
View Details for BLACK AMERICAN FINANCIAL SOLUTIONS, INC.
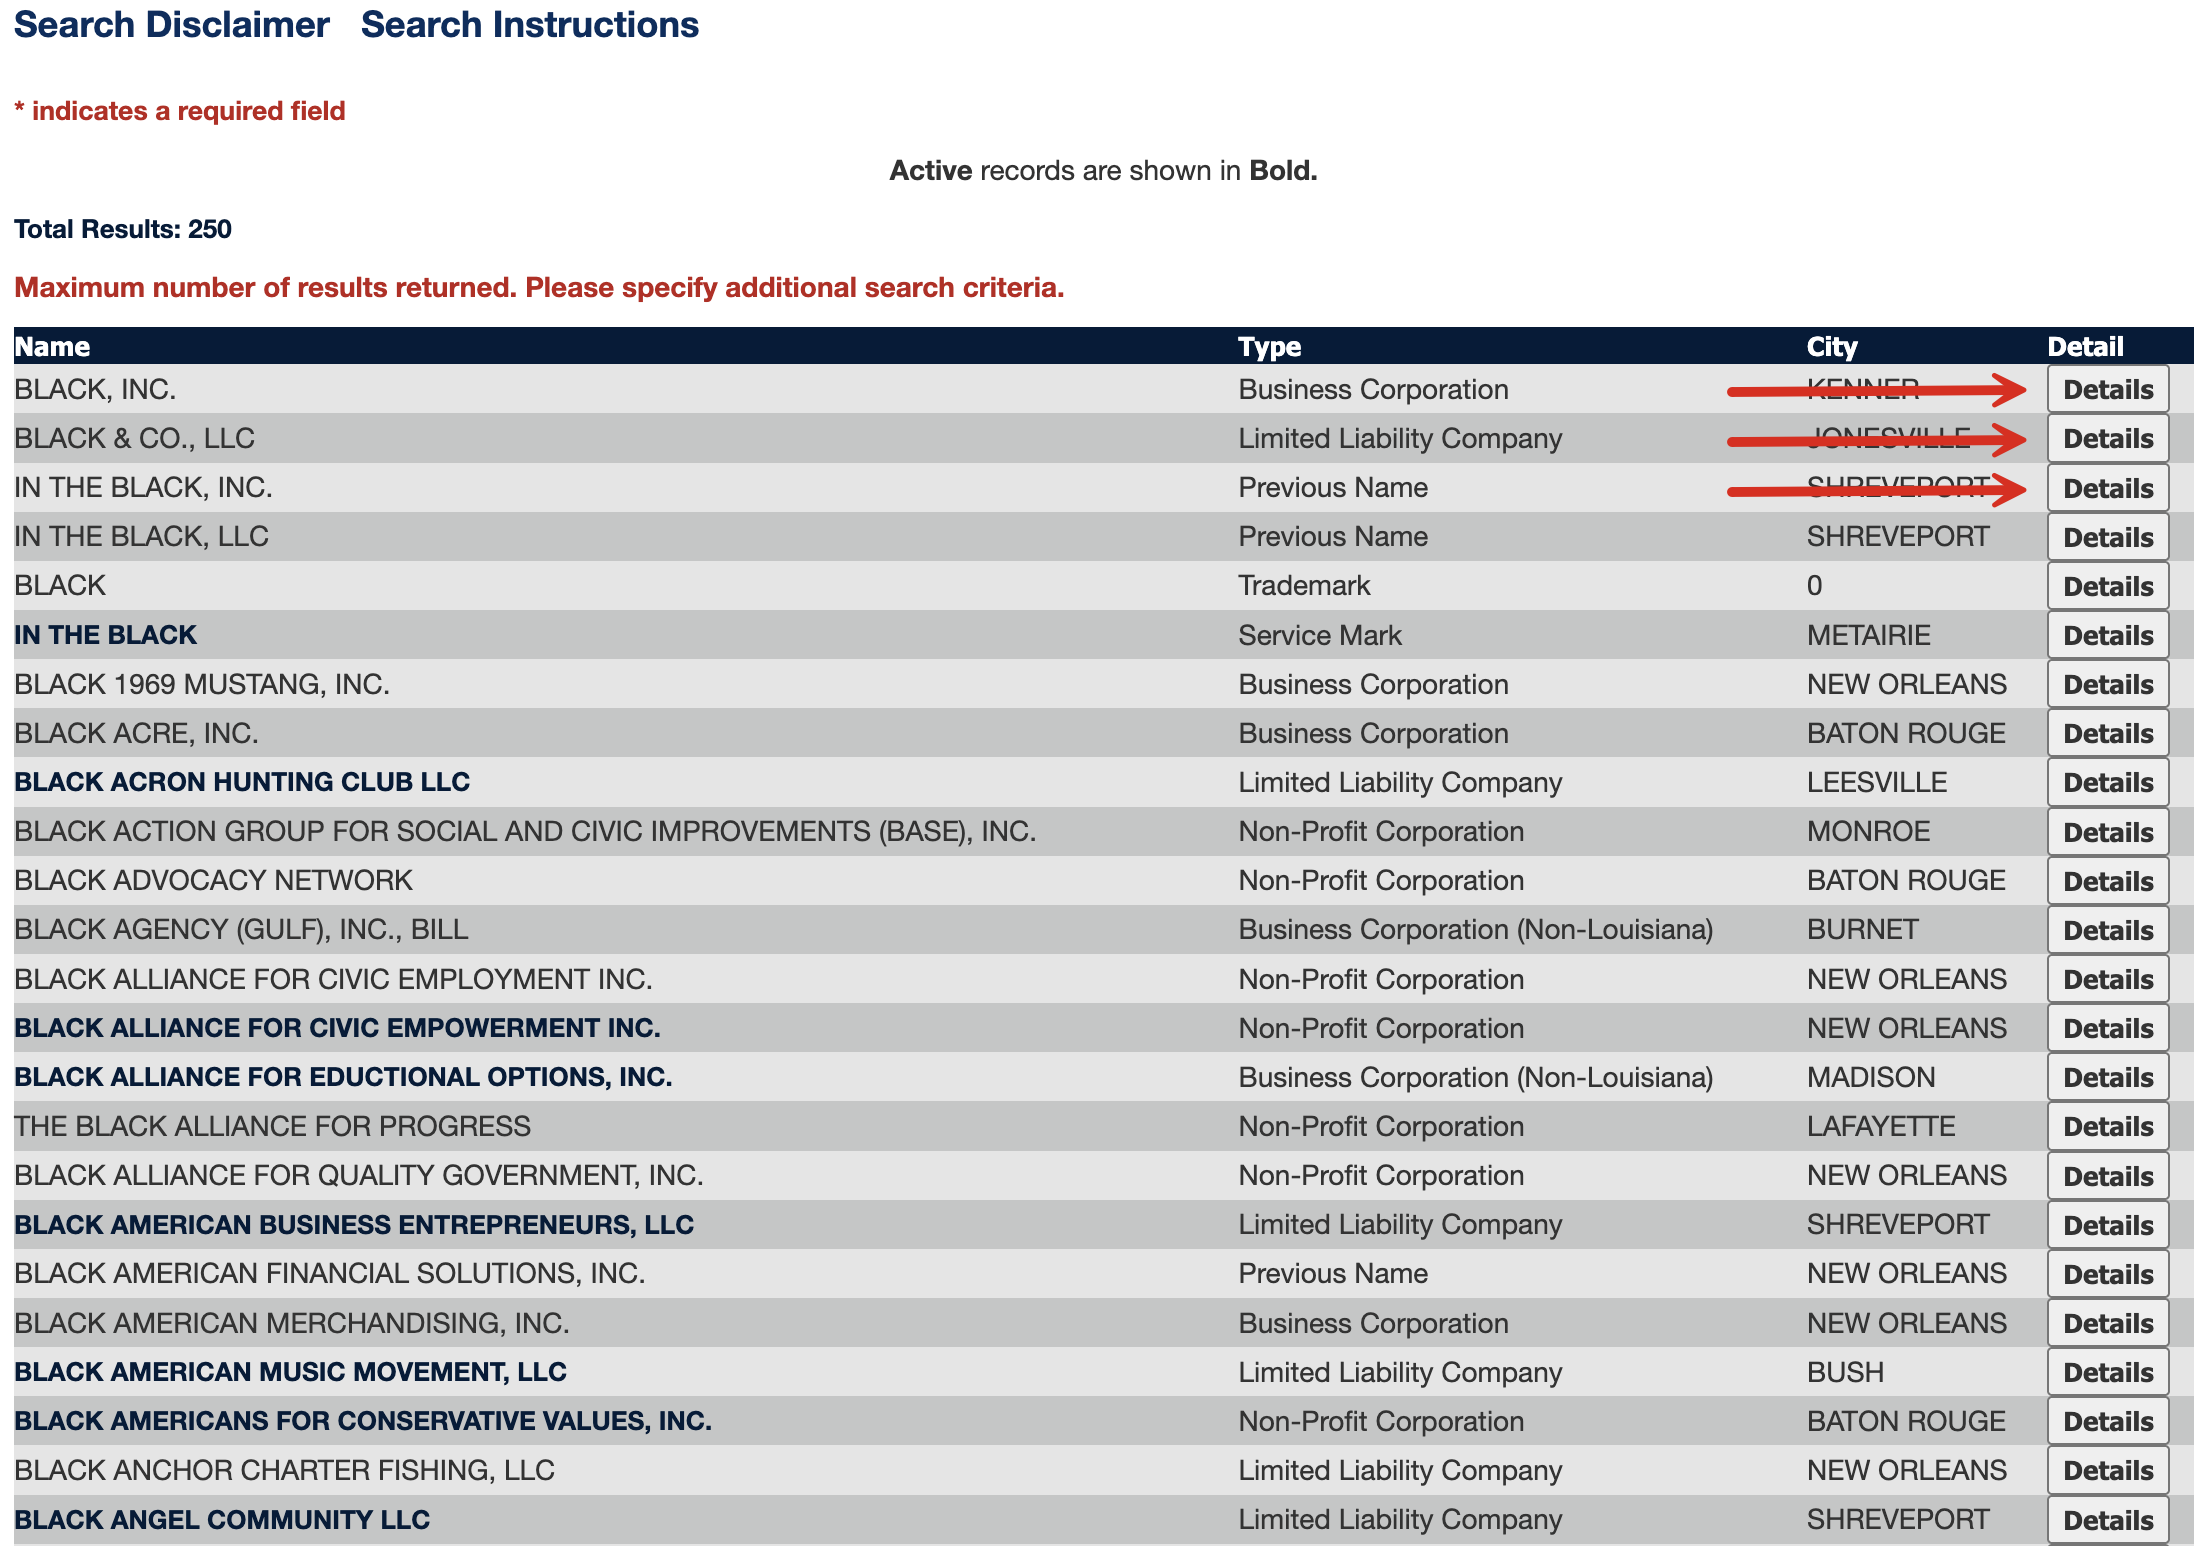(x=2108, y=1274)
